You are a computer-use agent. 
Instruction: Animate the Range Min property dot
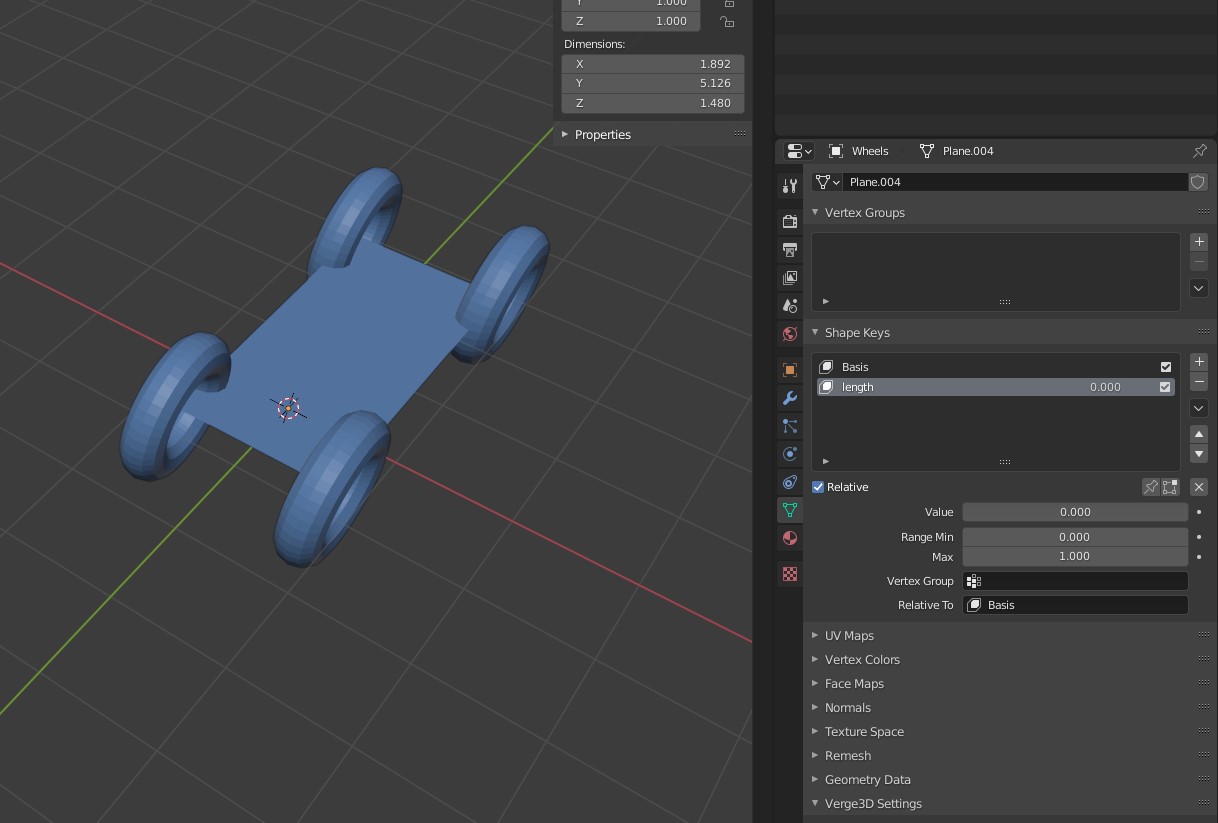point(1199,537)
